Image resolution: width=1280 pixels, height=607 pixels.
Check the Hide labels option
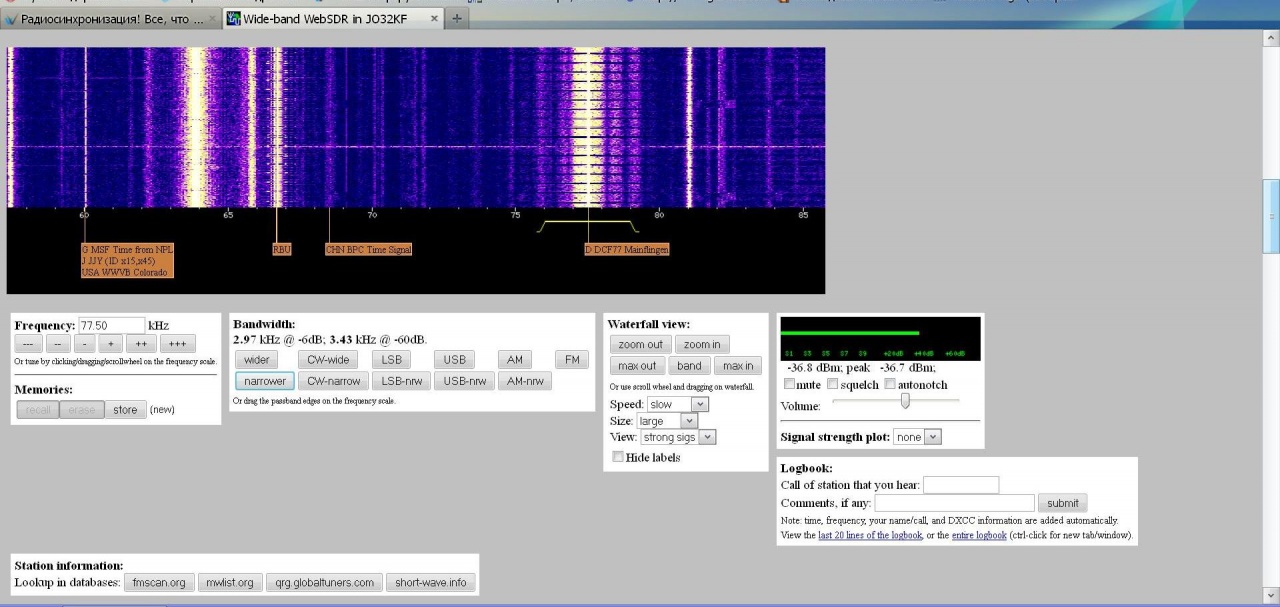(x=618, y=457)
